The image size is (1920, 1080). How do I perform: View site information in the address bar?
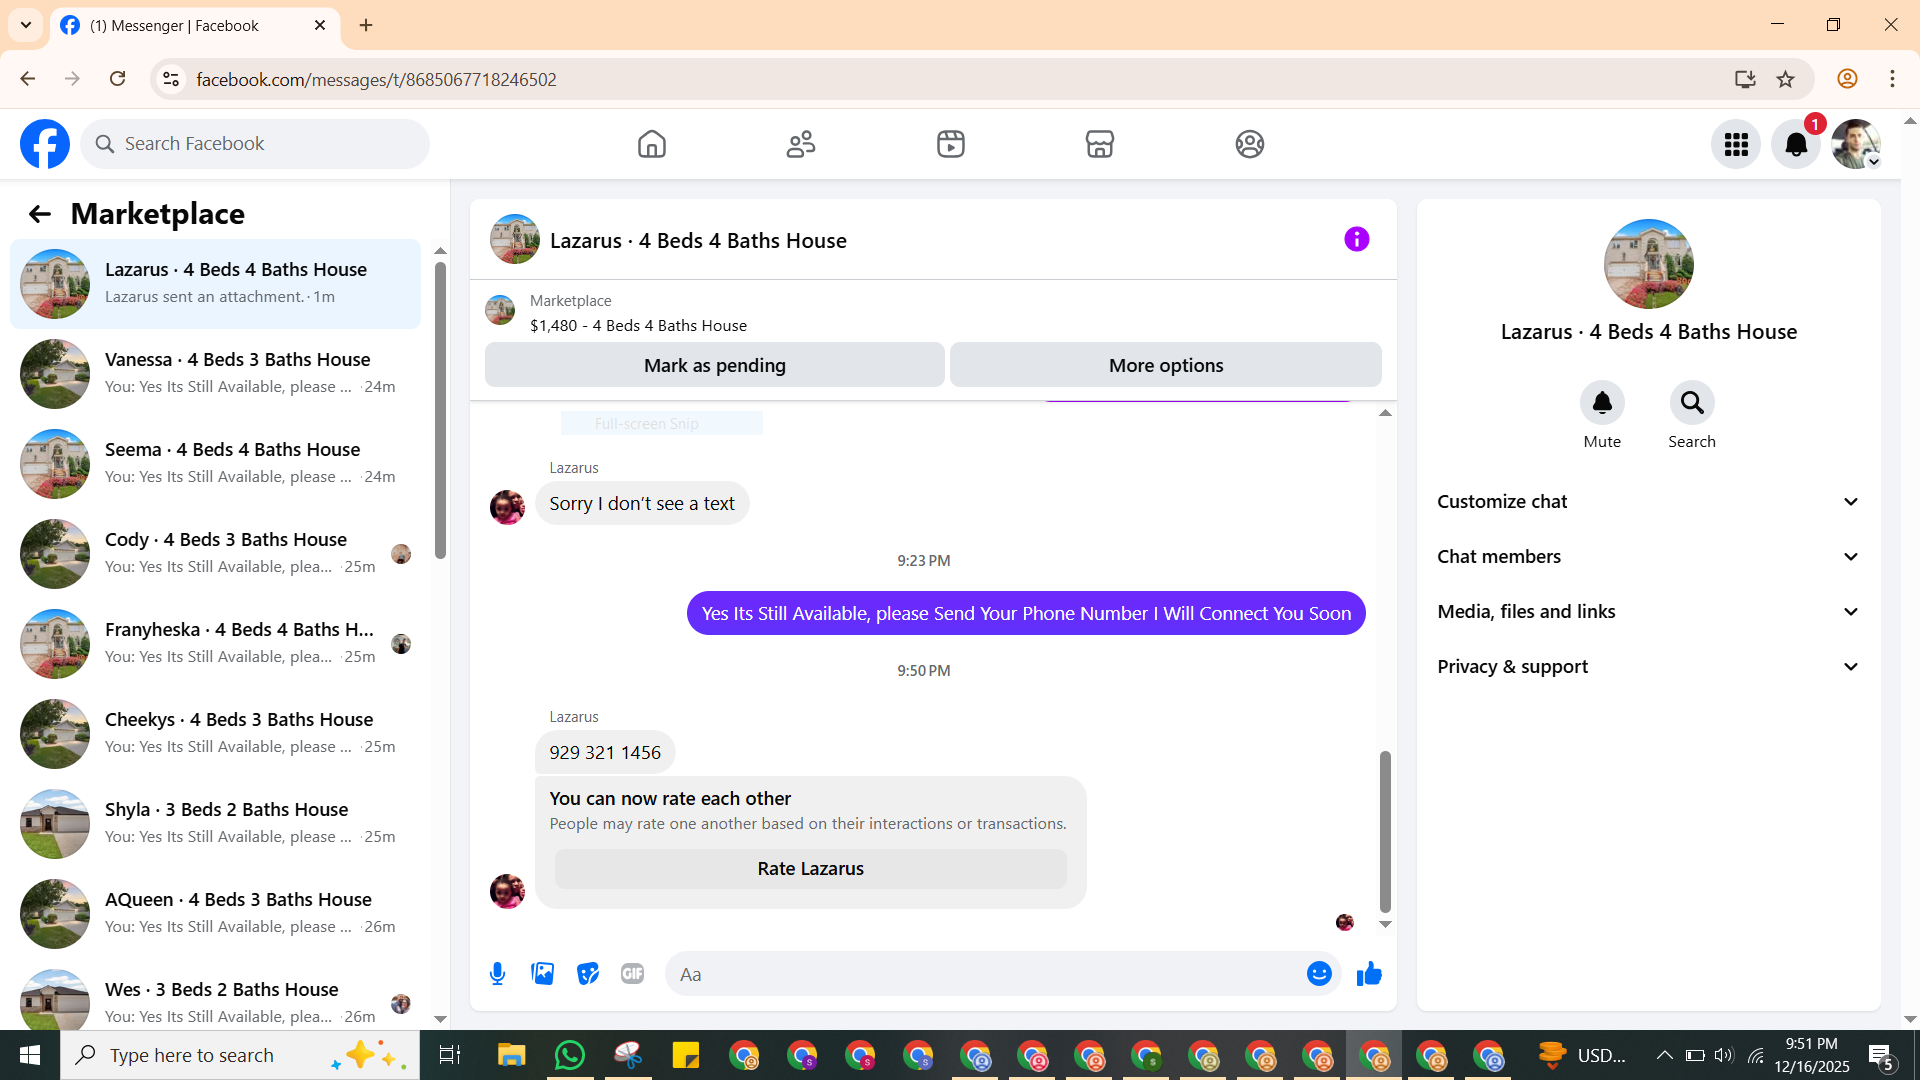click(171, 79)
